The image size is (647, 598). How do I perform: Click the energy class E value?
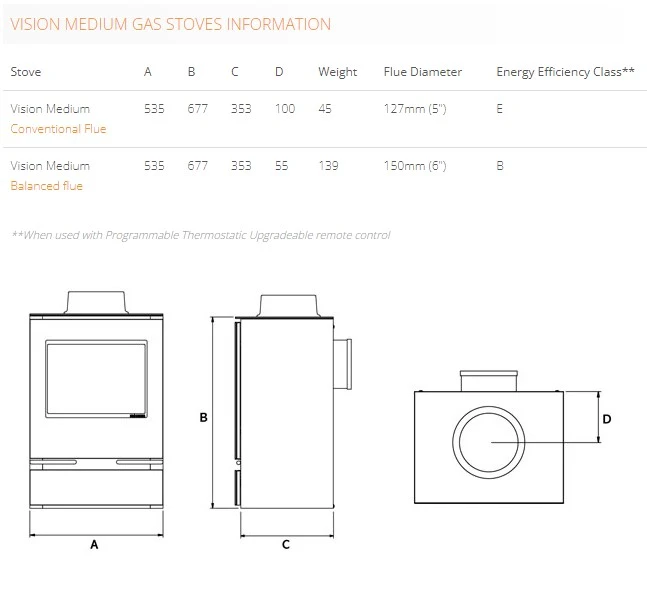tap(500, 109)
